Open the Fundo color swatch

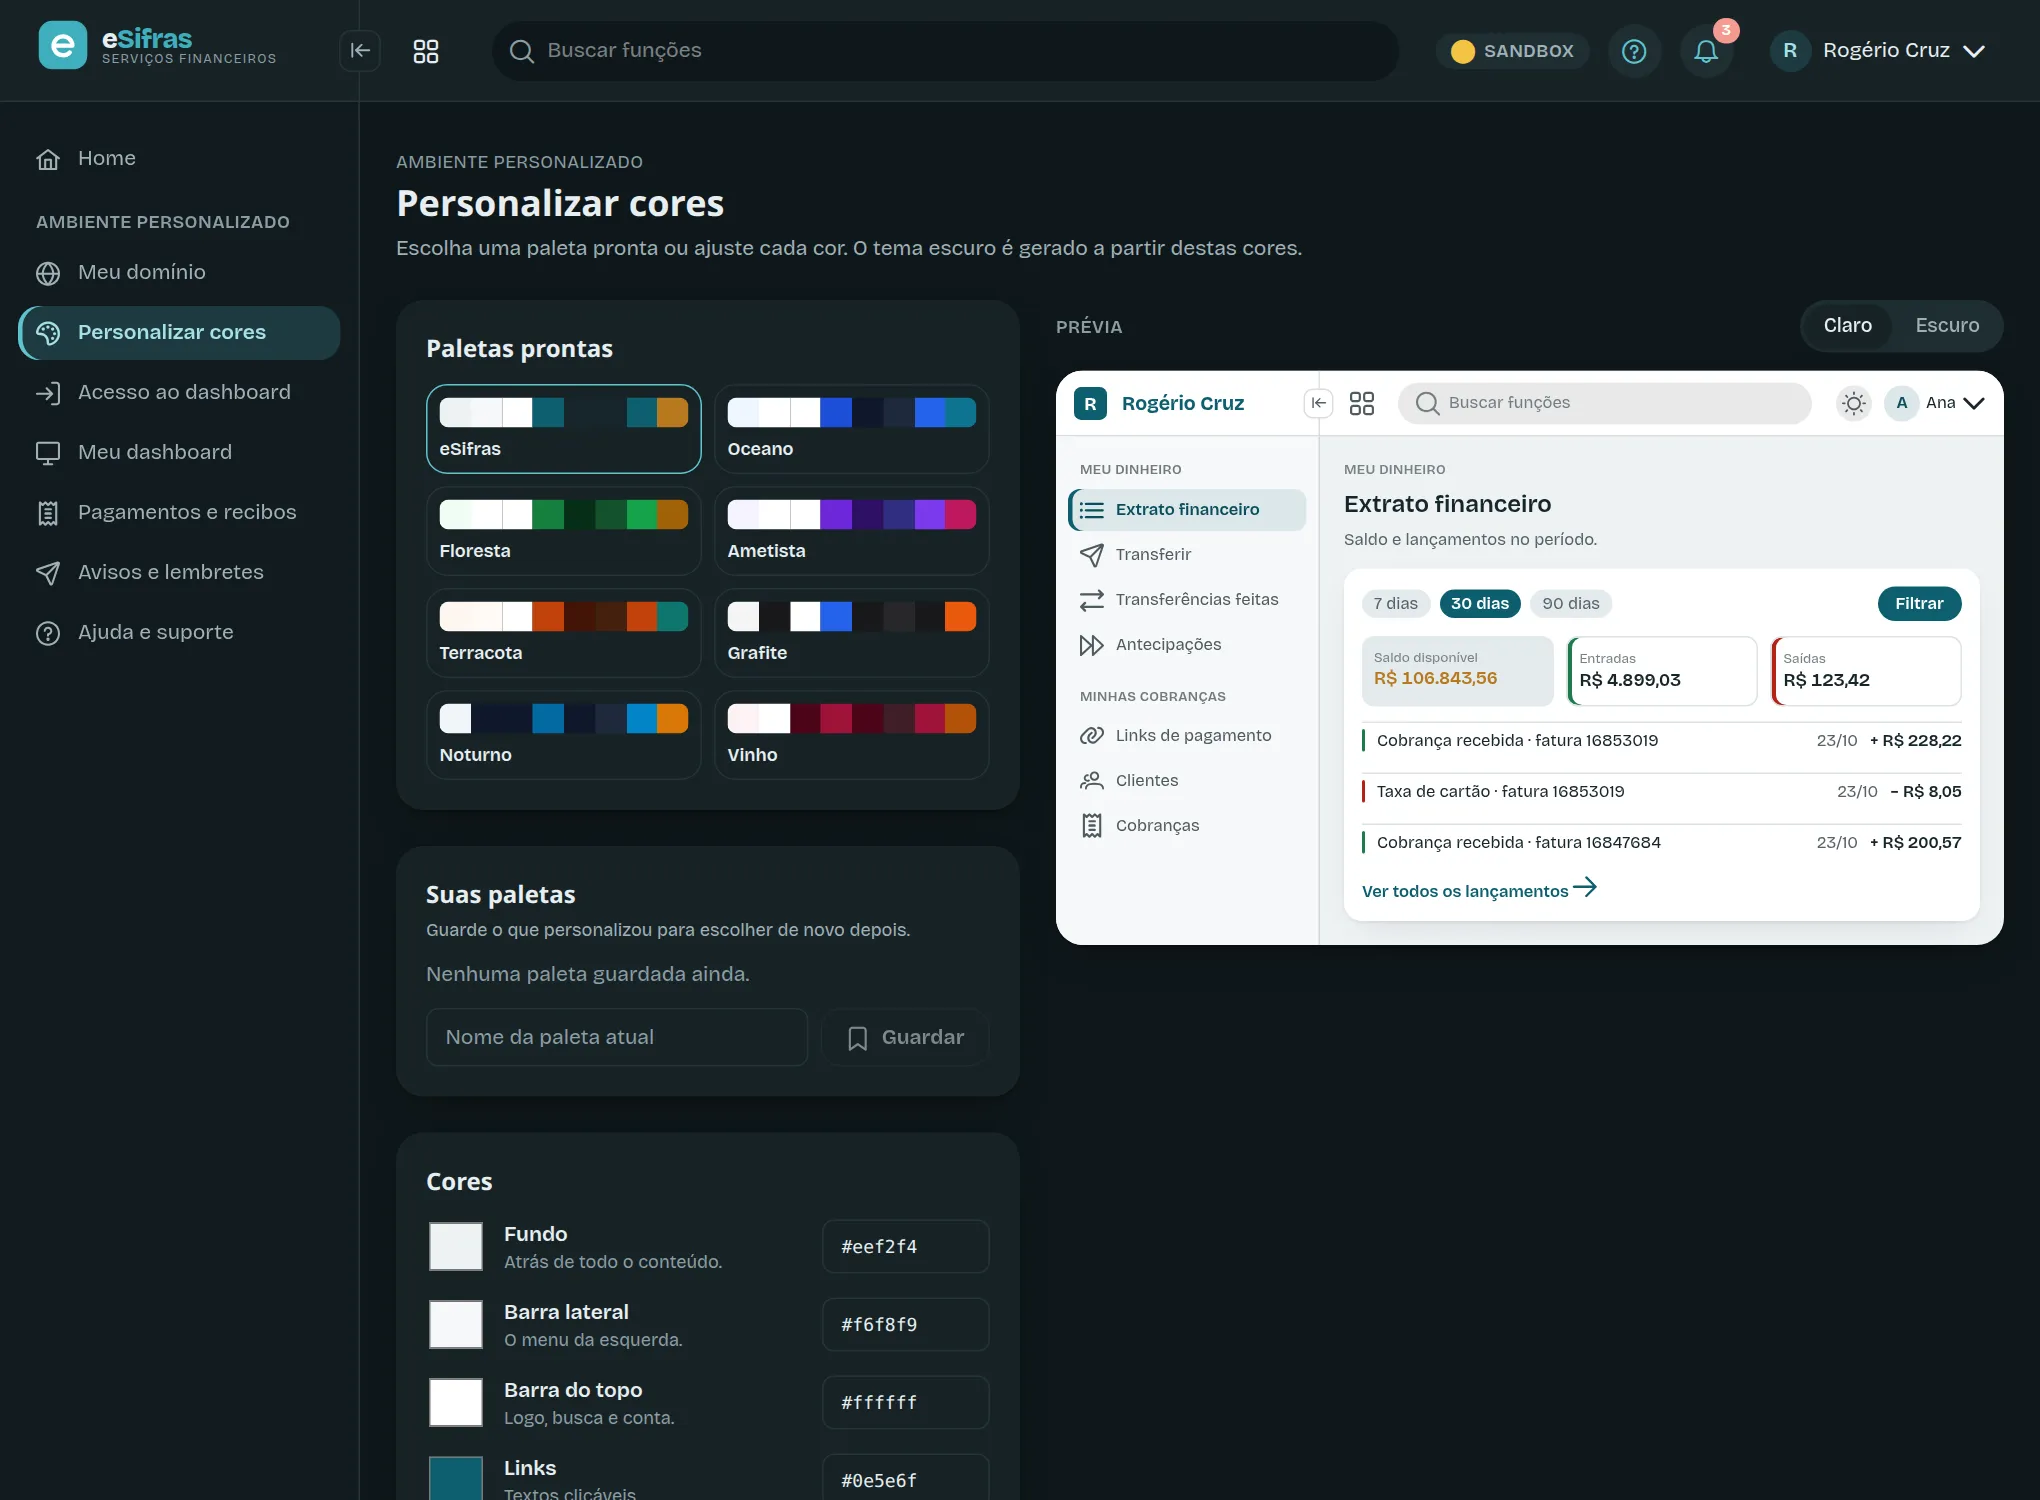click(456, 1247)
